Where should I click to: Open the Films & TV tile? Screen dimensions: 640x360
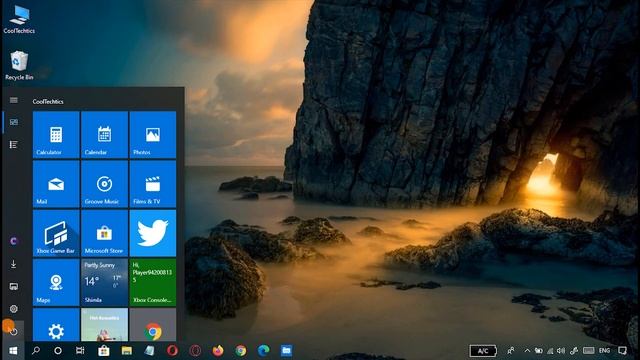(x=153, y=184)
